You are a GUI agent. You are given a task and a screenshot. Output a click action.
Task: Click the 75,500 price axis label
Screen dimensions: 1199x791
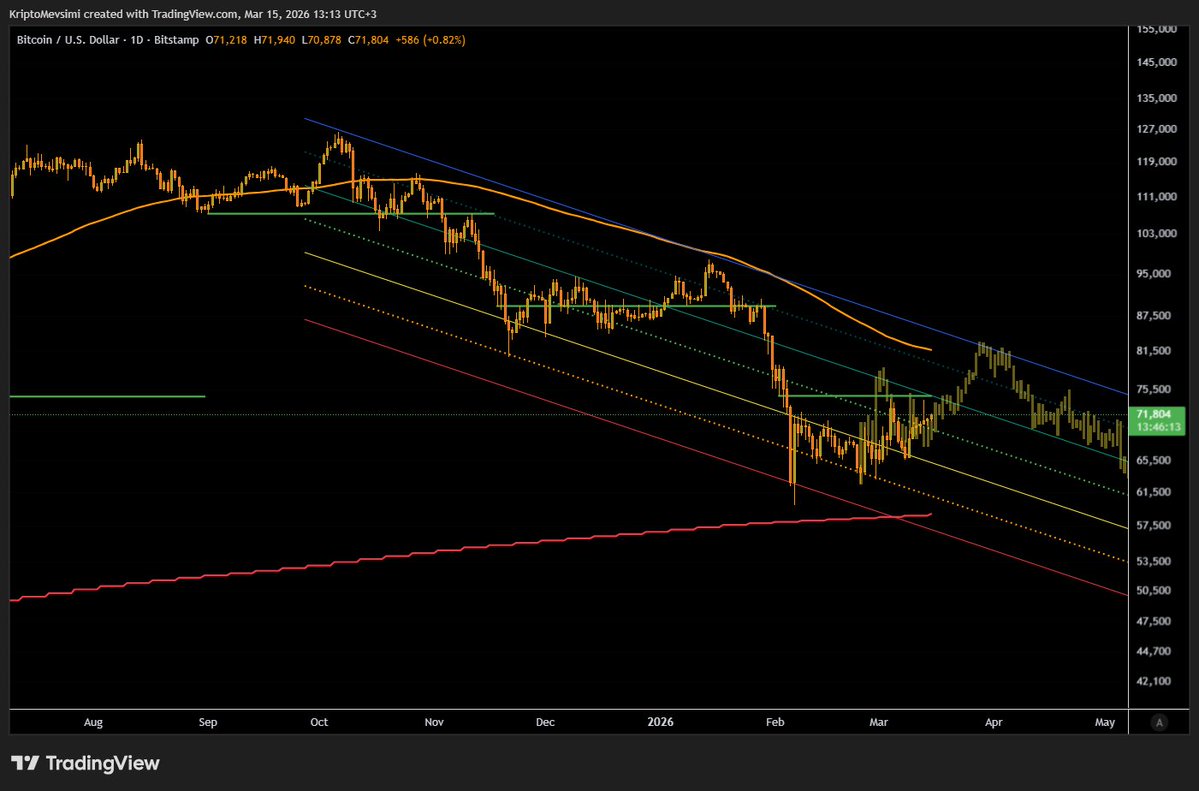point(1154,389)
